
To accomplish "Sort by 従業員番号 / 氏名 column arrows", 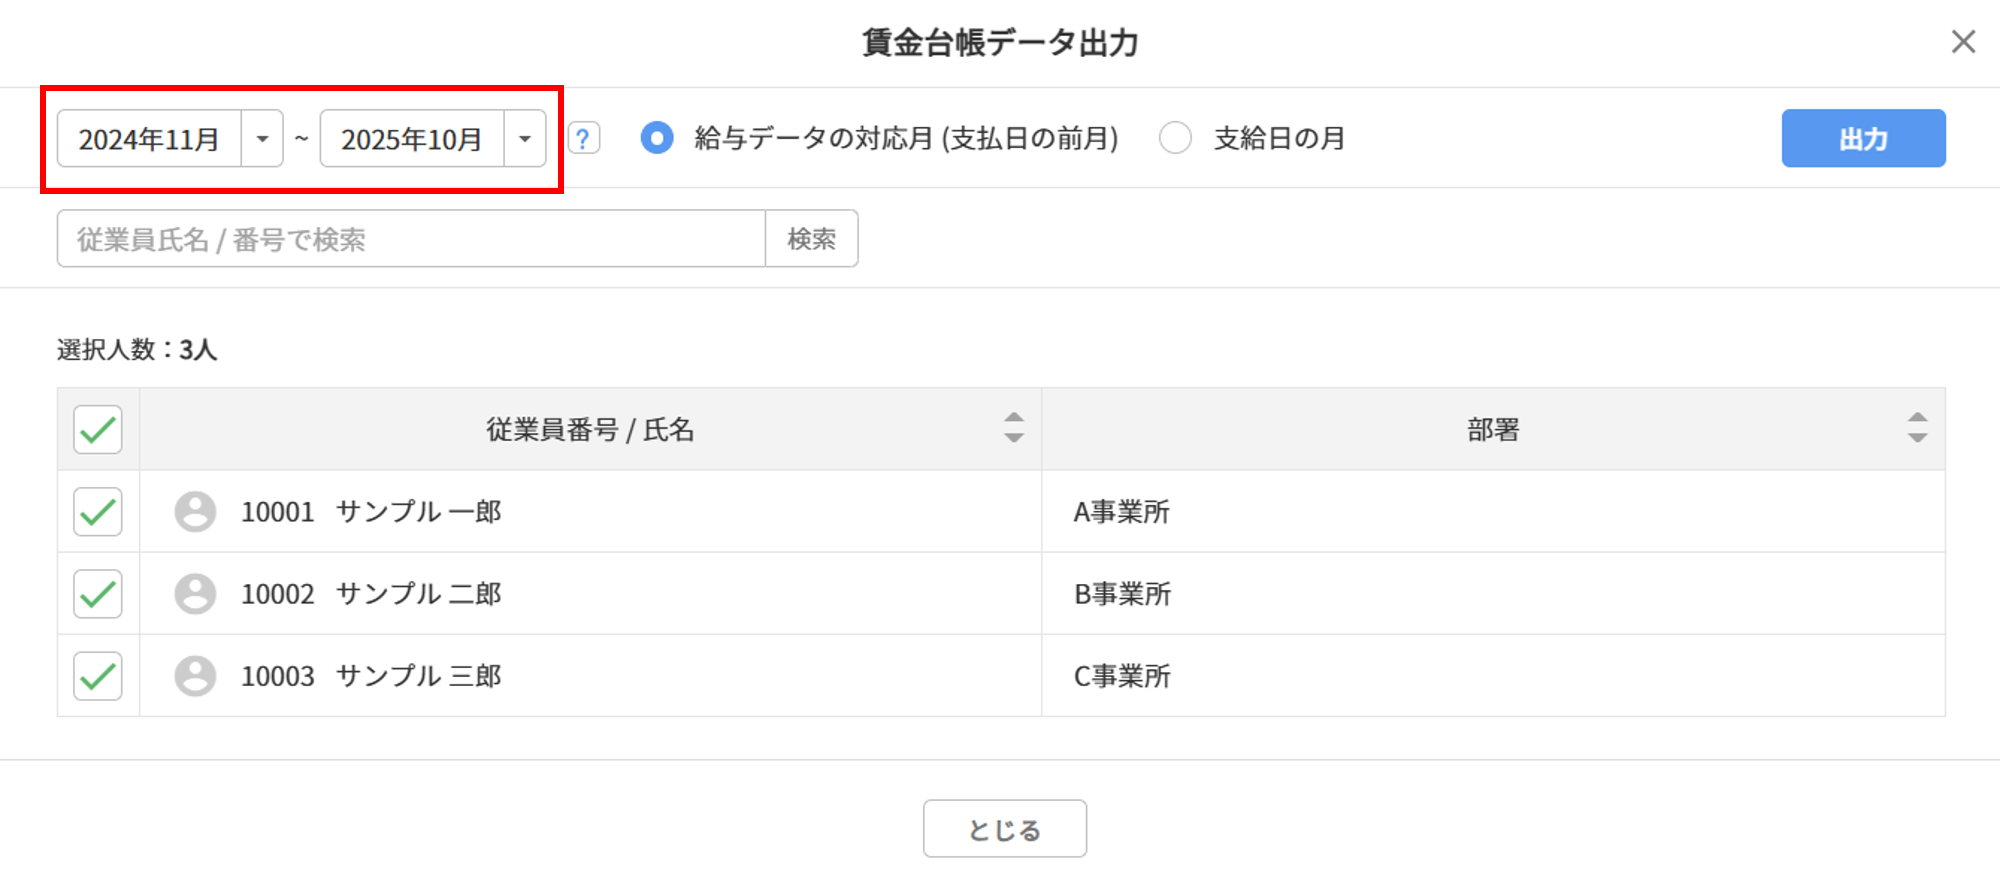I will point(1013,428).
